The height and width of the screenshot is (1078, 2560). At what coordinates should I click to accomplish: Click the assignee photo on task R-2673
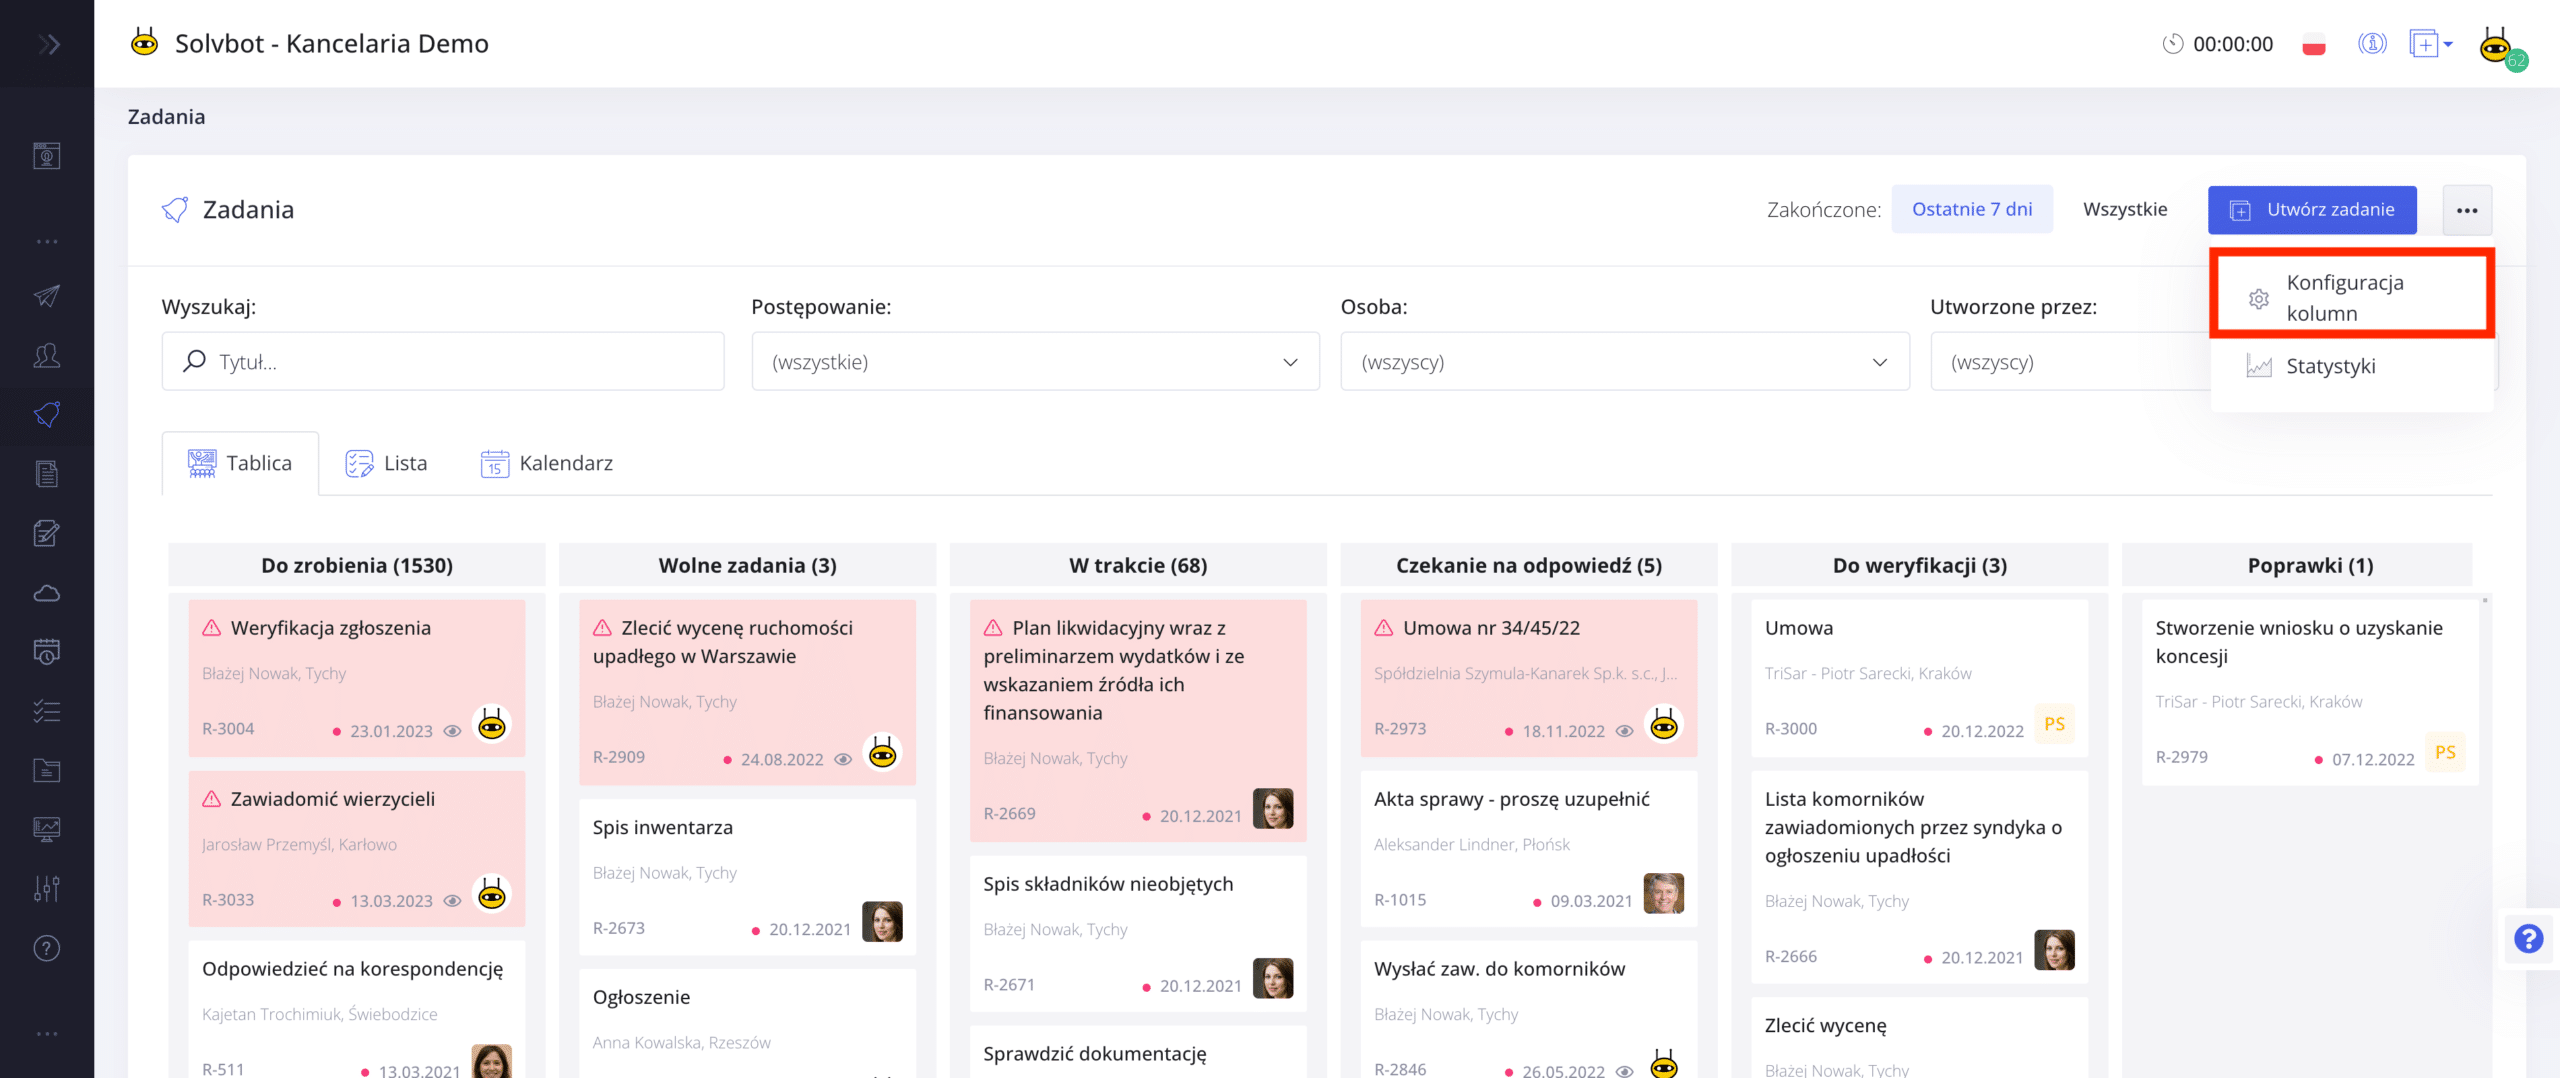pyautogui.click(x=882, y=922)
